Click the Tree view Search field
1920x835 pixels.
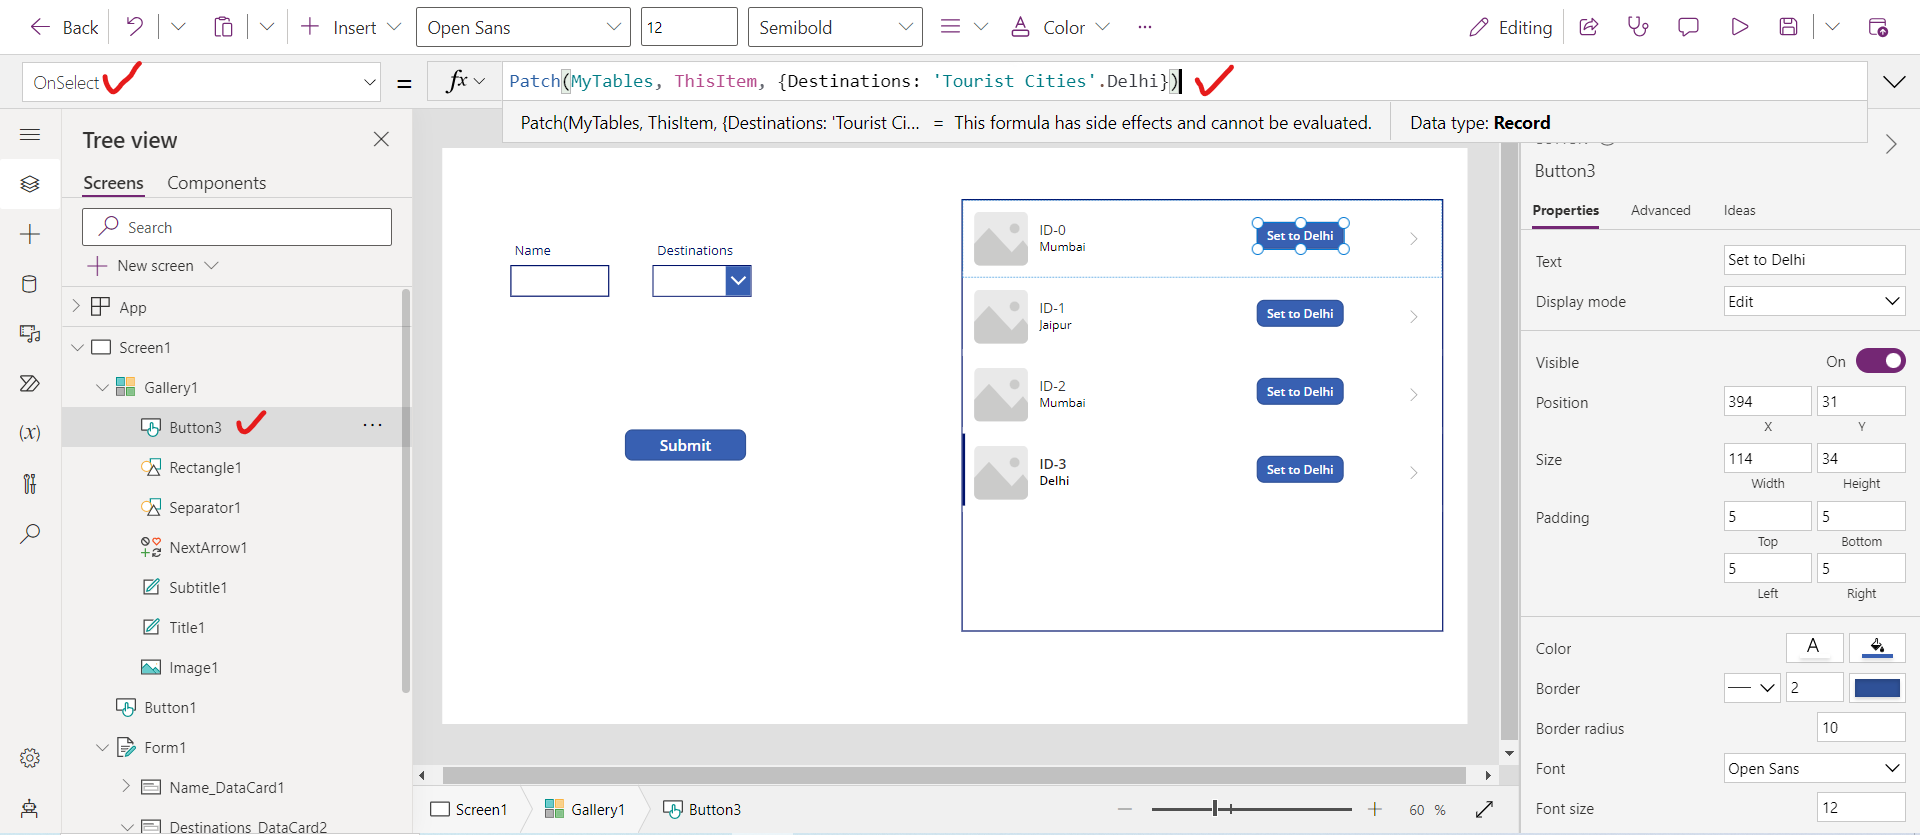point(237,227)
